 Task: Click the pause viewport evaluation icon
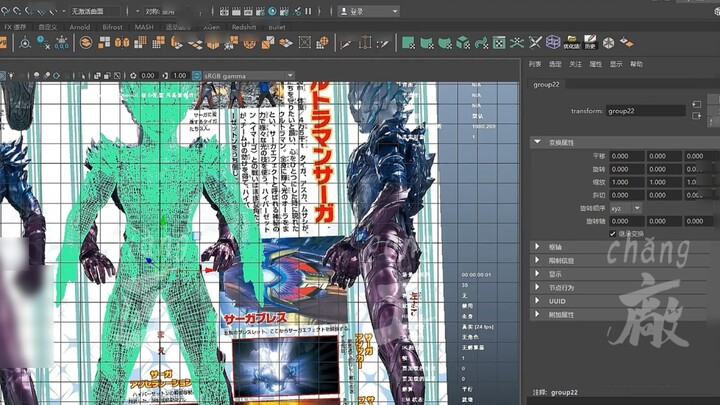click(308, 11)
